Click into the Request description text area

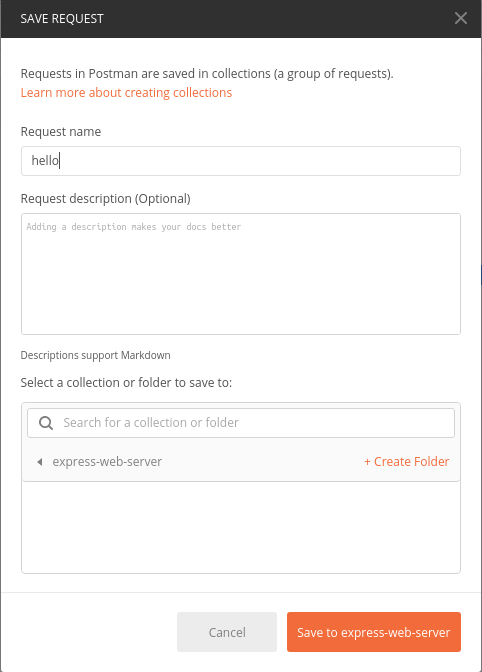pyautogui.click(x=241, y=274)
